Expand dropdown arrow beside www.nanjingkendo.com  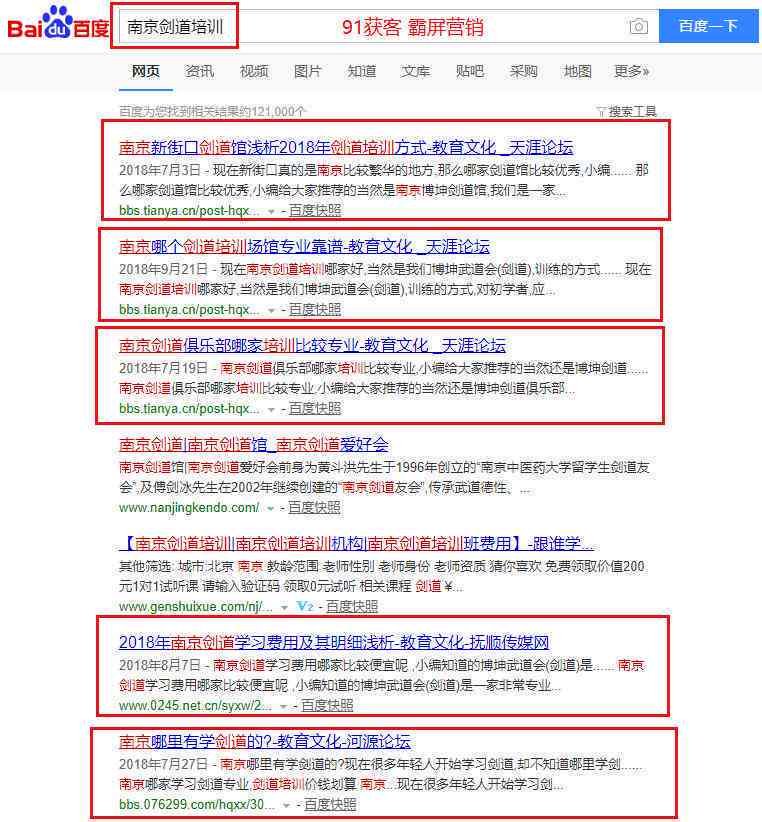point(270,509)
